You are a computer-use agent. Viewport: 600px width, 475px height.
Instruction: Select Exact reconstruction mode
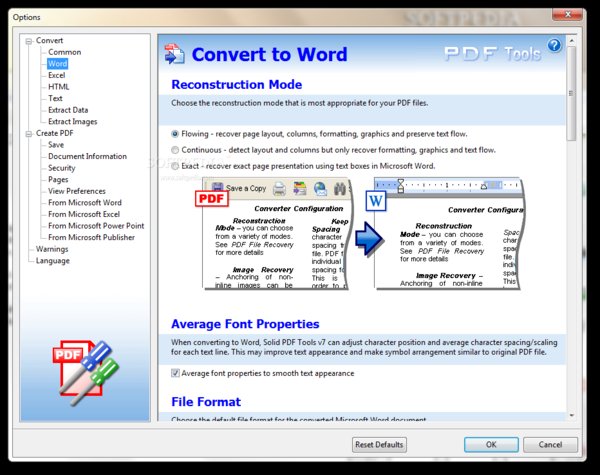[175, 166]
